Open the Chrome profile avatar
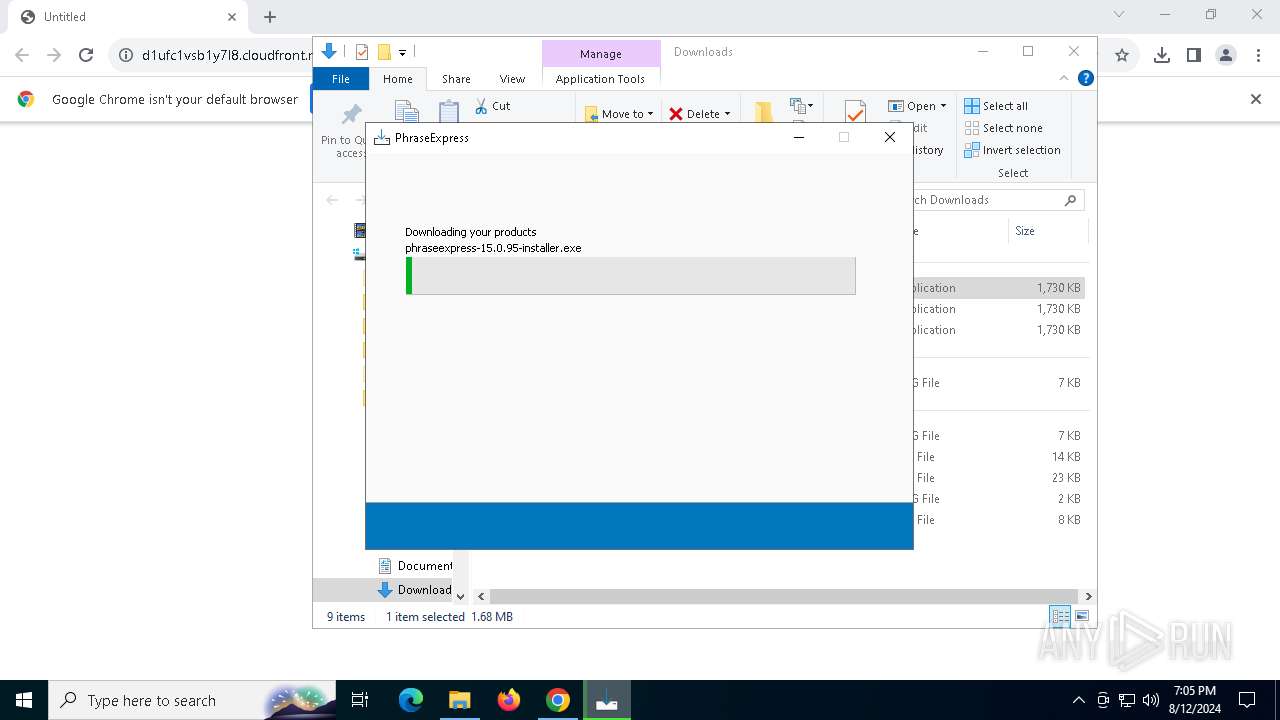The height and width of the screenshot is (720, 1280). [x=1226, y=56]
